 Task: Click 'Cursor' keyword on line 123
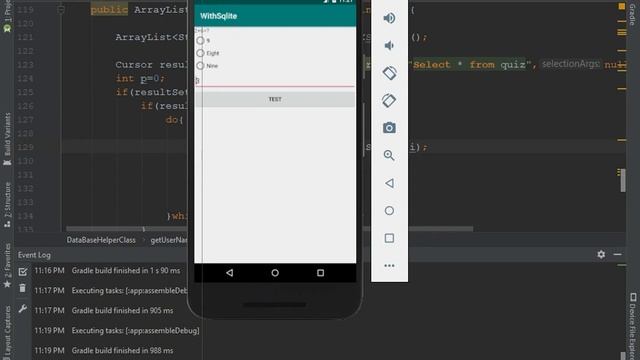(134, 64)
